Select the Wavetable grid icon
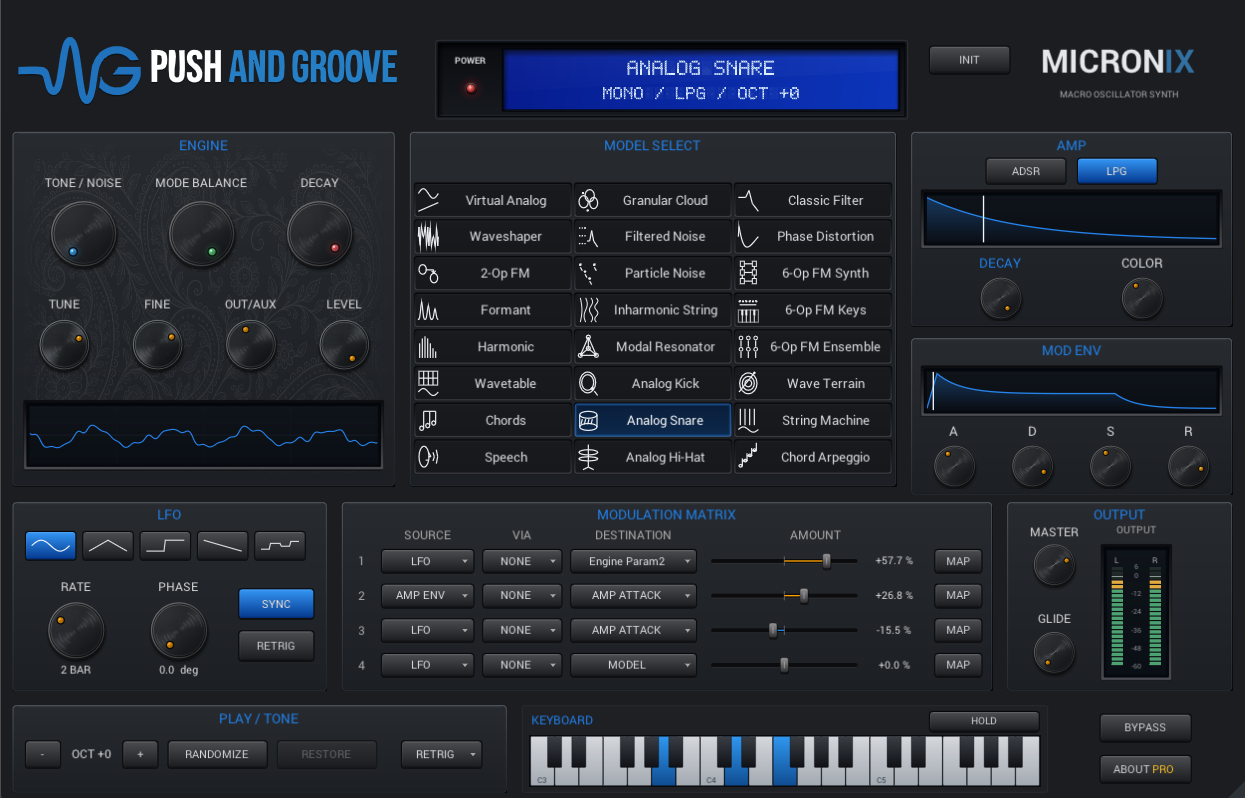The width and height of the screenshot is (1245, 798). point(428,383)
